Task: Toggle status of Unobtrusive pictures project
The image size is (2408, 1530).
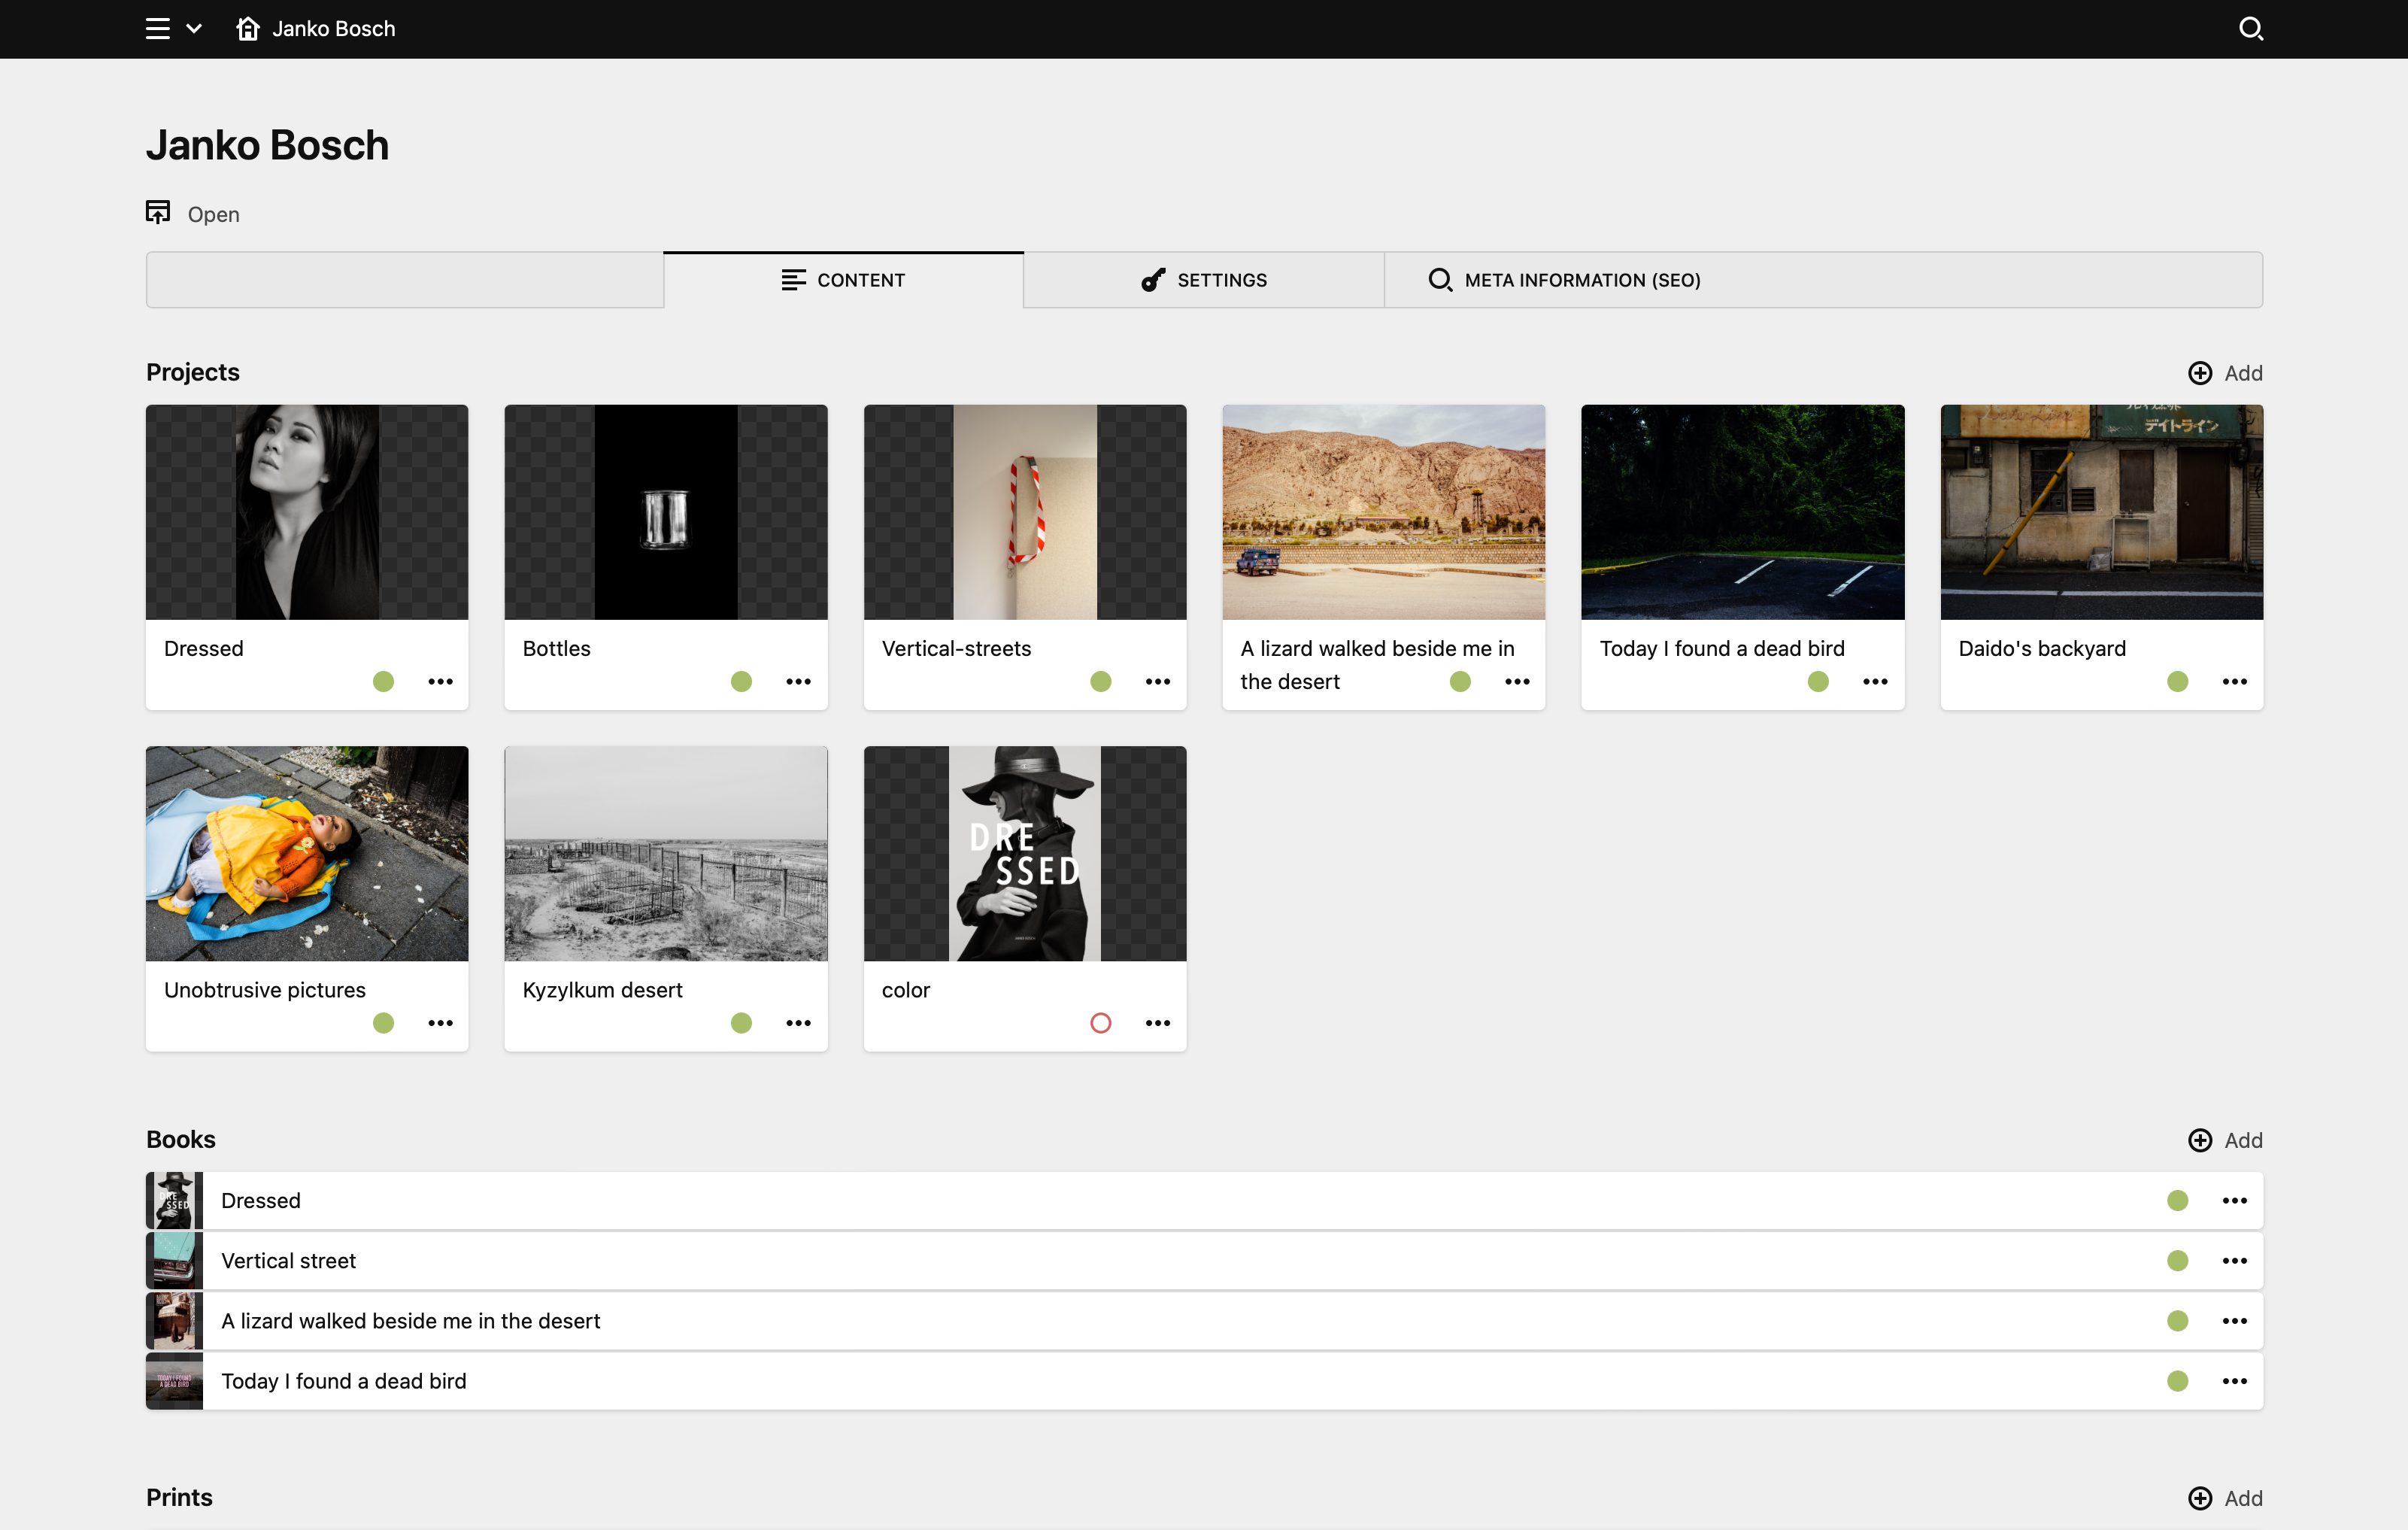Action: [383, 1023]
